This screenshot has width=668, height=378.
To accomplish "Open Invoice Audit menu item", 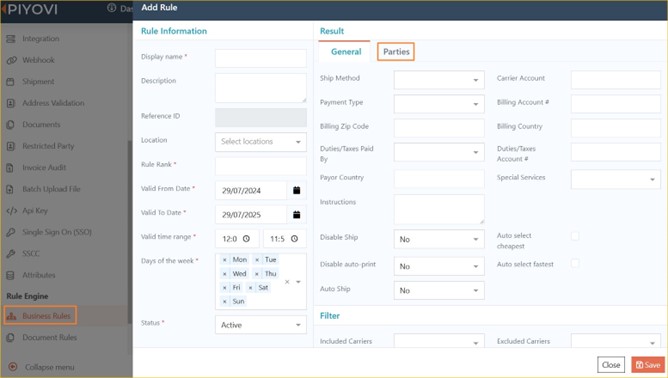I will [x=44, y=168].
